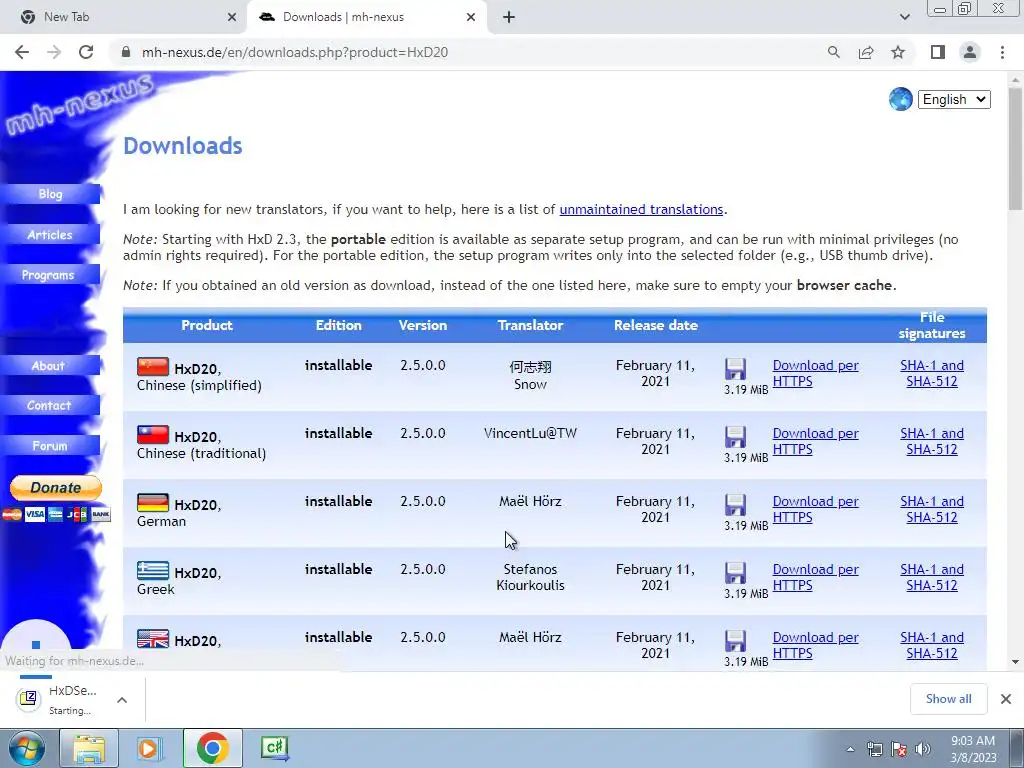Select the Downloads | mh-nexus tab

(367, 18)
